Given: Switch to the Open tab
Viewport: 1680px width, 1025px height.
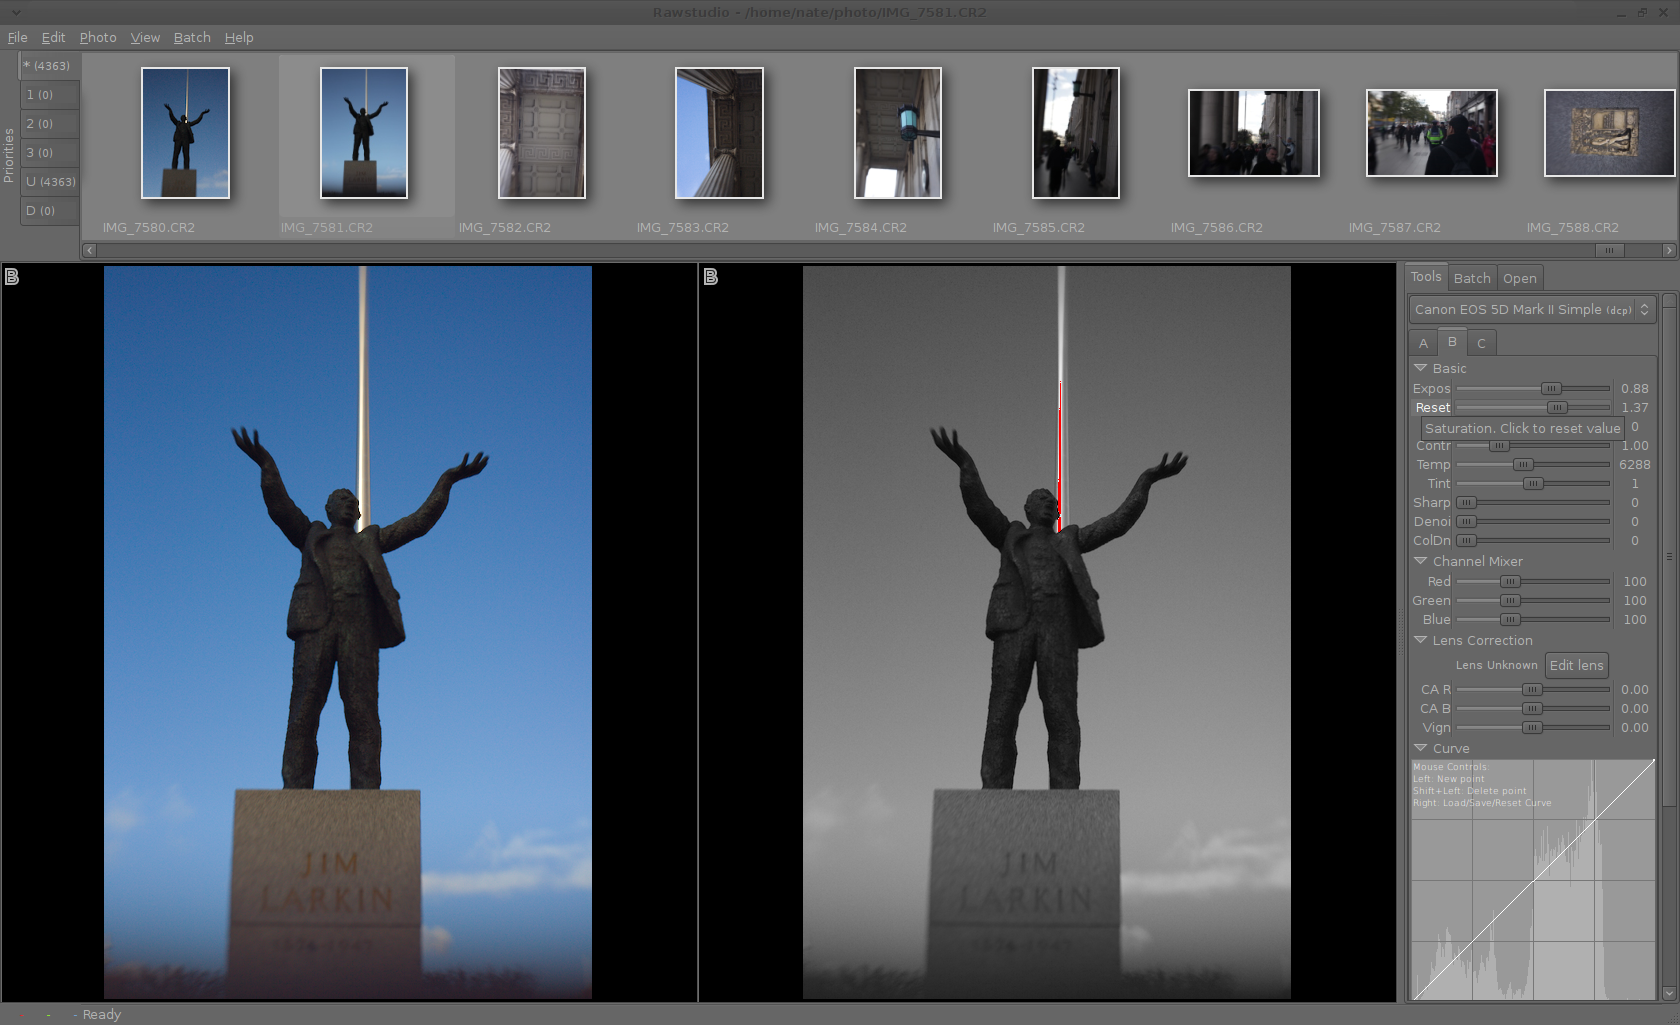Looking at the screenshot, I should coord(1520,278).
